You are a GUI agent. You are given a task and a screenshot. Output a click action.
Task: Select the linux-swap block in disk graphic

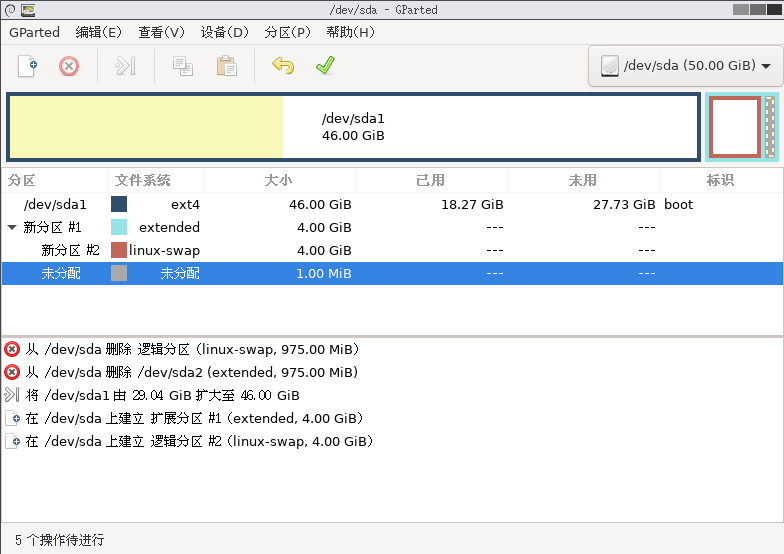734,127
